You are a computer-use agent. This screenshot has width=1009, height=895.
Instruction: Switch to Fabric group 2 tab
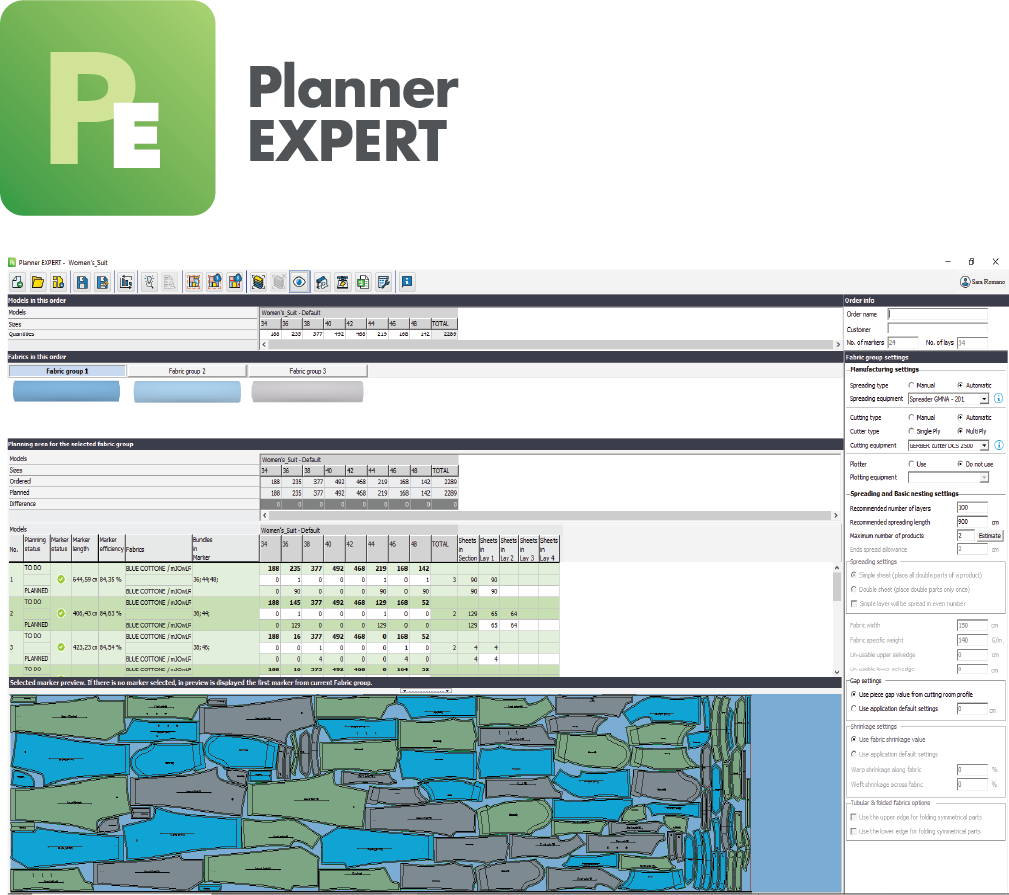click(x=187, y=371)
